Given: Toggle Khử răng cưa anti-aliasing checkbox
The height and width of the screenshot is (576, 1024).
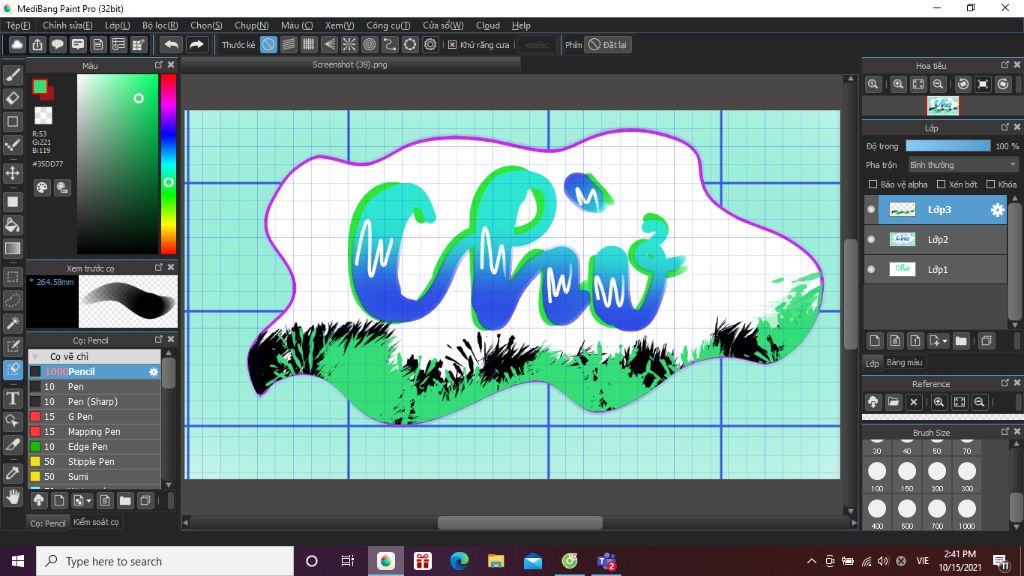Looking at the screenshot, I should click(x=452, y=44).
